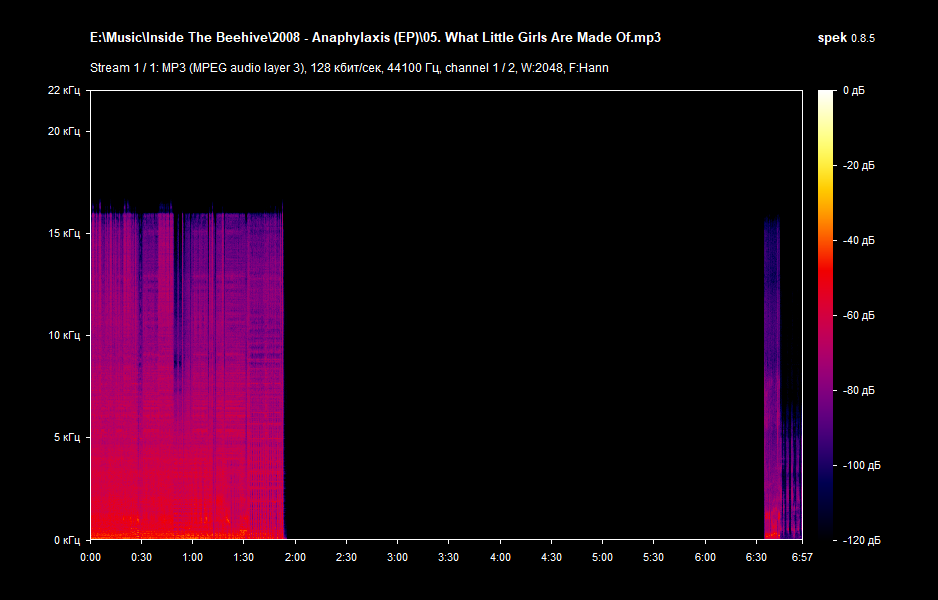Click the -20 дБ level label
This screenshot has width=938, height=600.
(x=858, y=166)
